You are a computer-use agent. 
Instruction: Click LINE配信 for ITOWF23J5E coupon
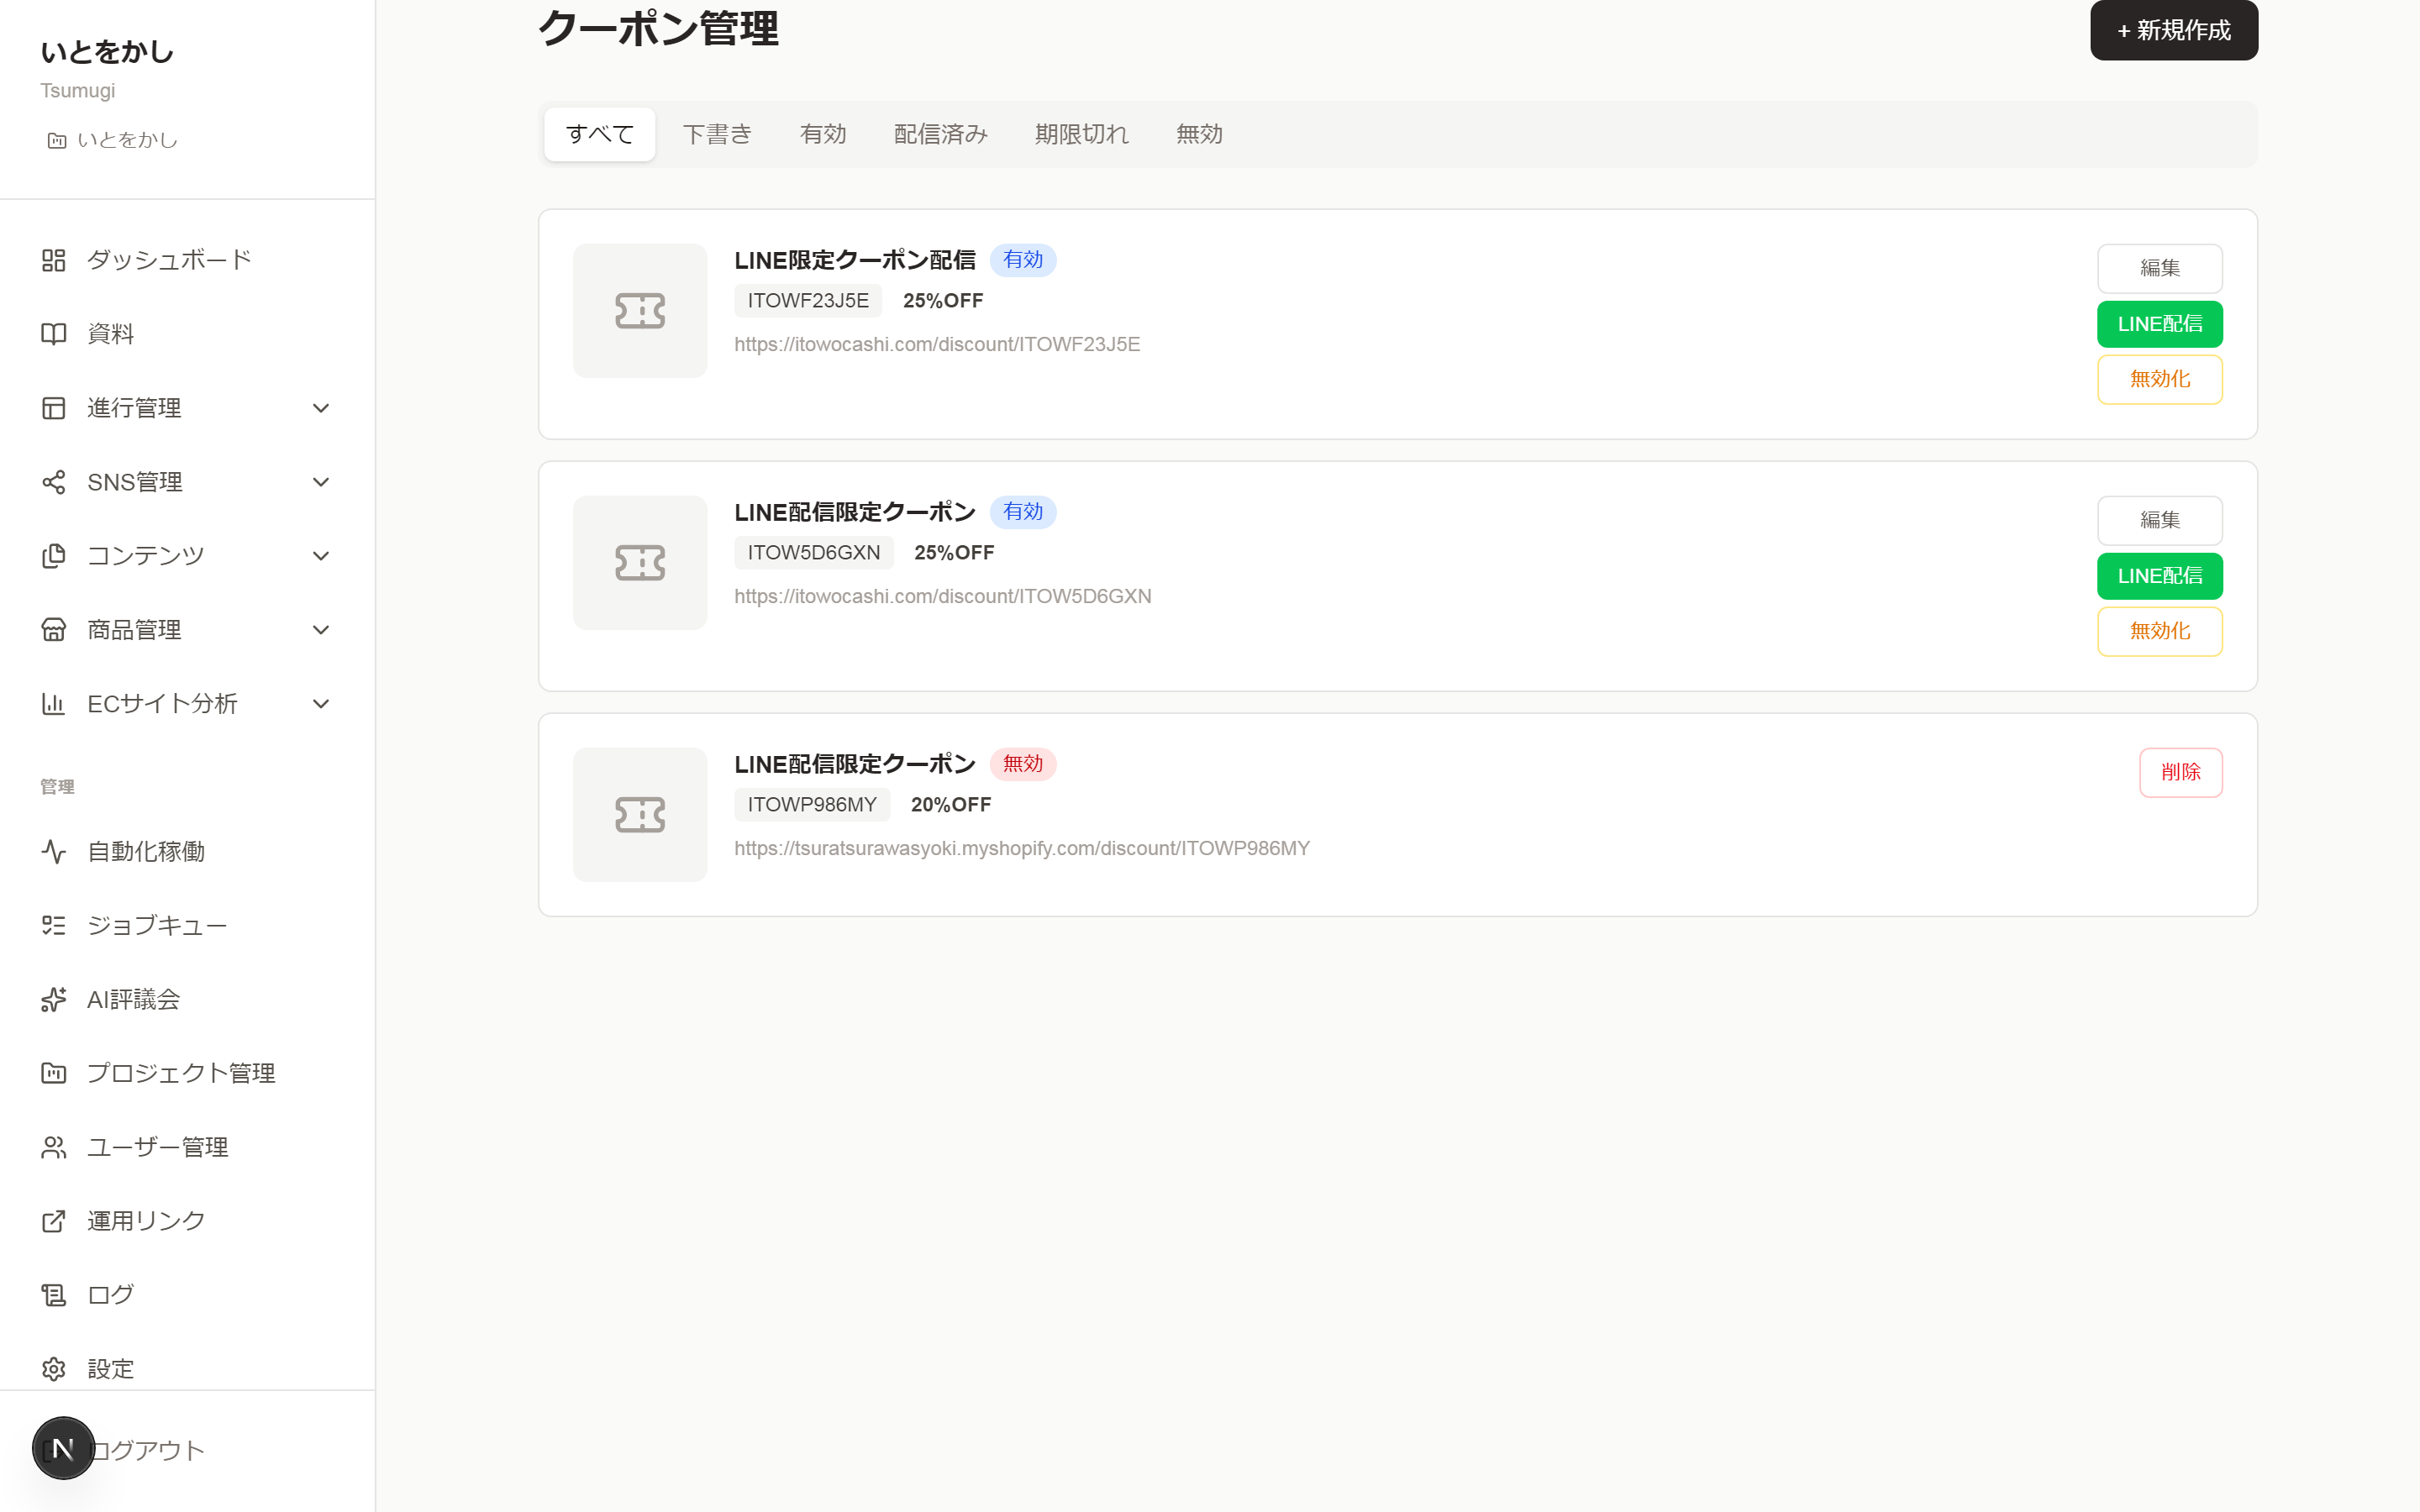pos(2160,324)
